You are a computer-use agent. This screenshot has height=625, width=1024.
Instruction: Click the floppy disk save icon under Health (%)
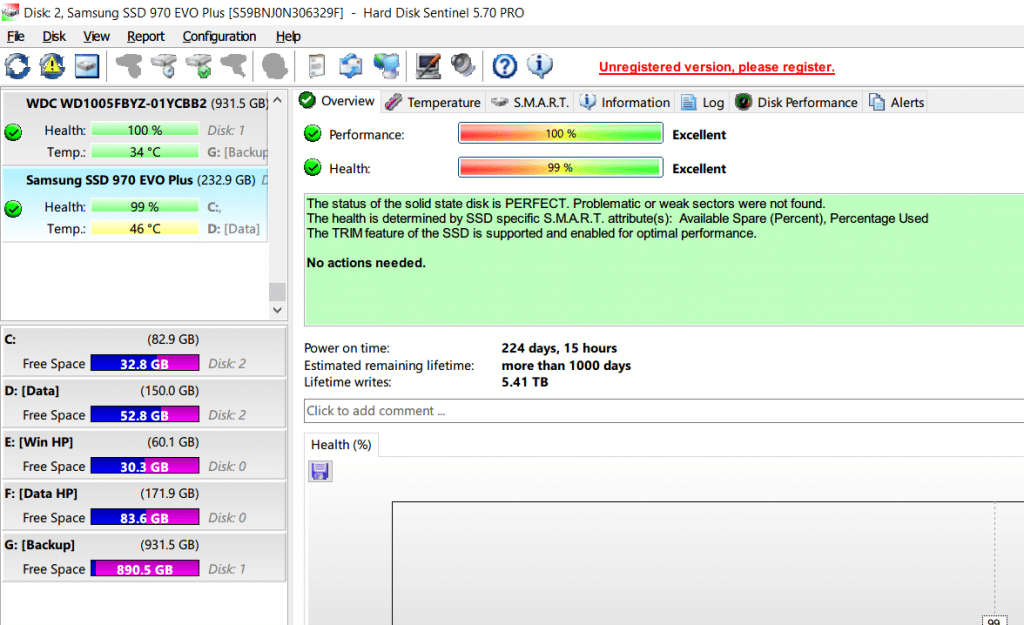point(320,471)
